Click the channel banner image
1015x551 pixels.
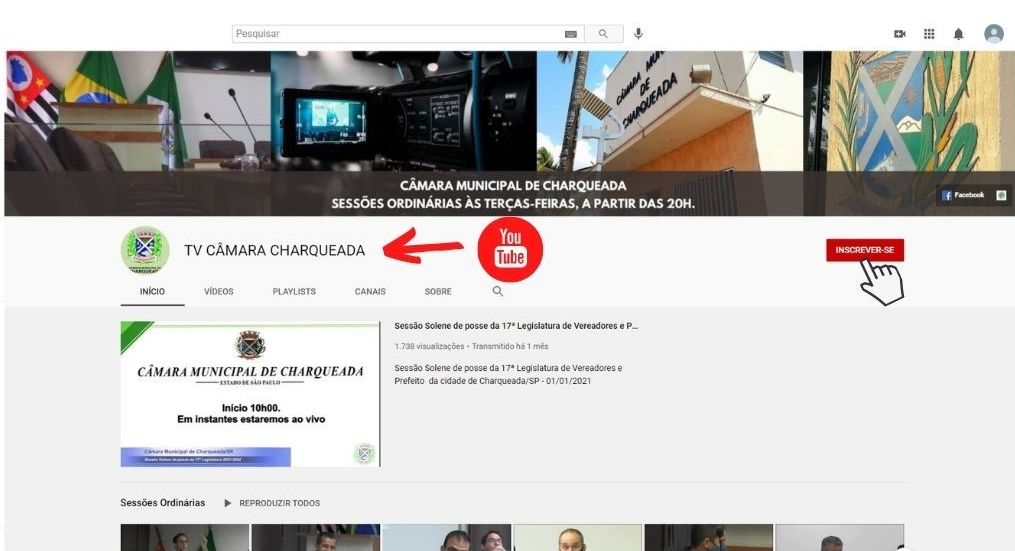[x=509, y=133]
